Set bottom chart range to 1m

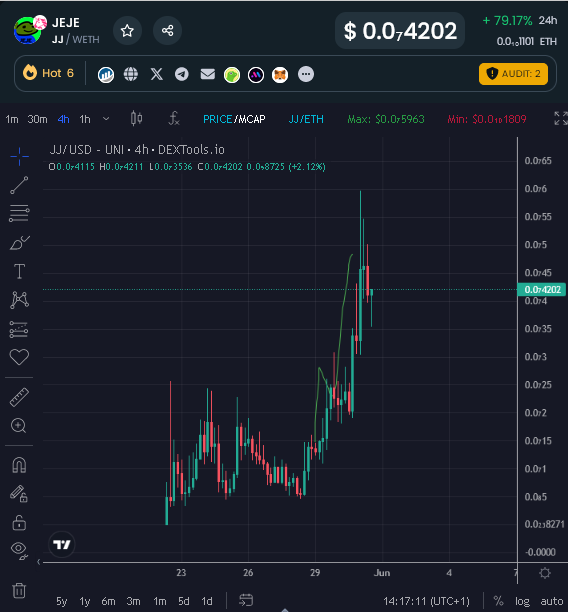(160, 601)
